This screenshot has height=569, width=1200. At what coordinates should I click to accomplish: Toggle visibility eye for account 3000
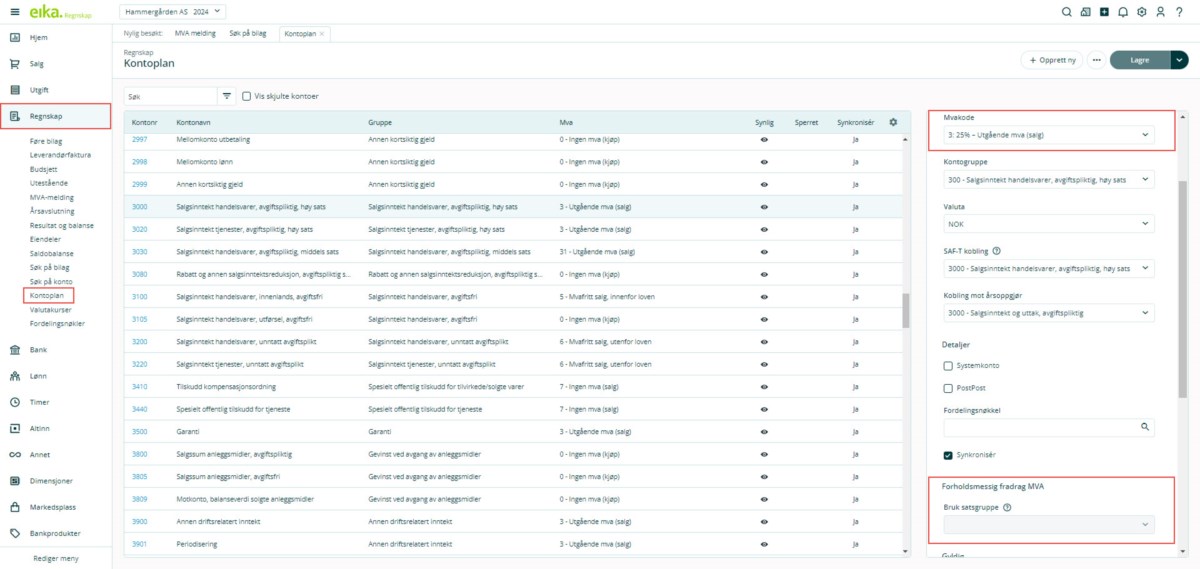coord(764,206)
